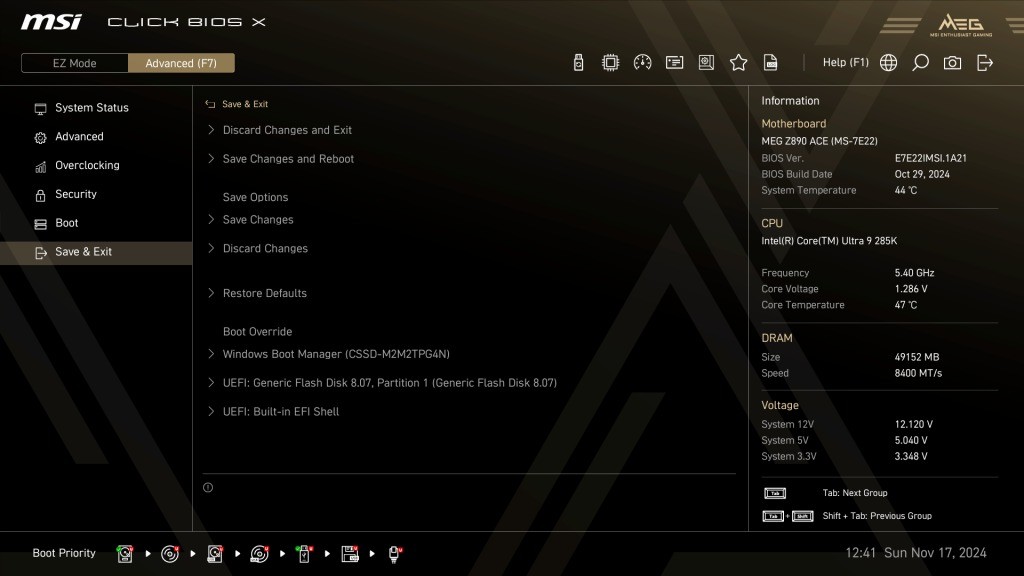Select the Advanced (F7) mode tab

pyautogui.click(x=181, y=63)
